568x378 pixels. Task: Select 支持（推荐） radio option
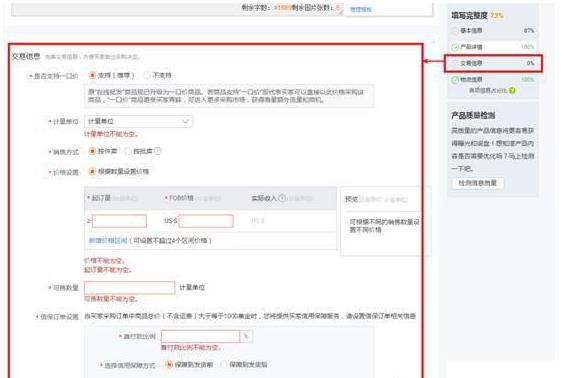92,75
